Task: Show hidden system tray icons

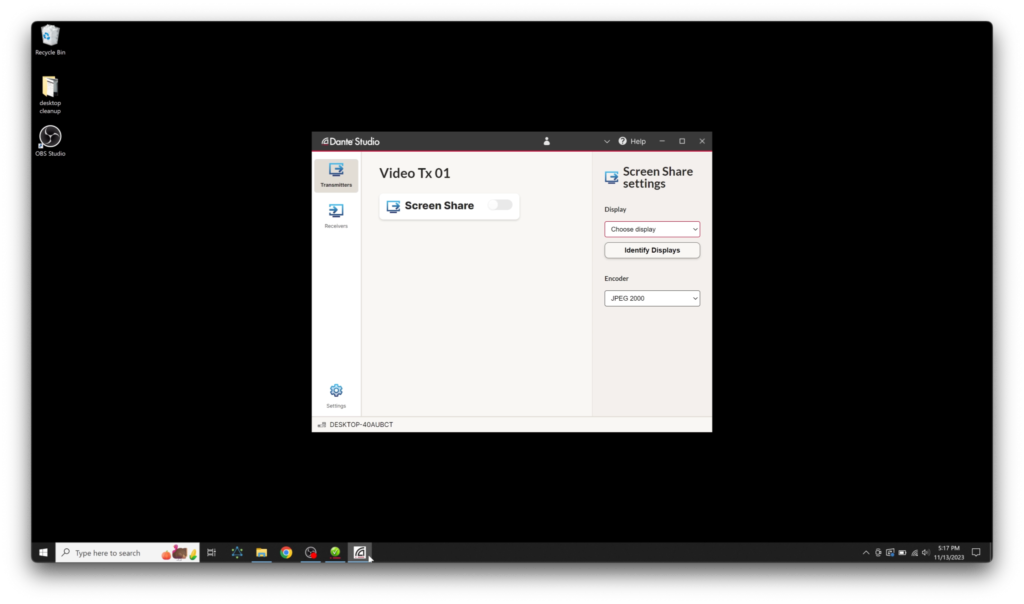Action: [866, 552]
